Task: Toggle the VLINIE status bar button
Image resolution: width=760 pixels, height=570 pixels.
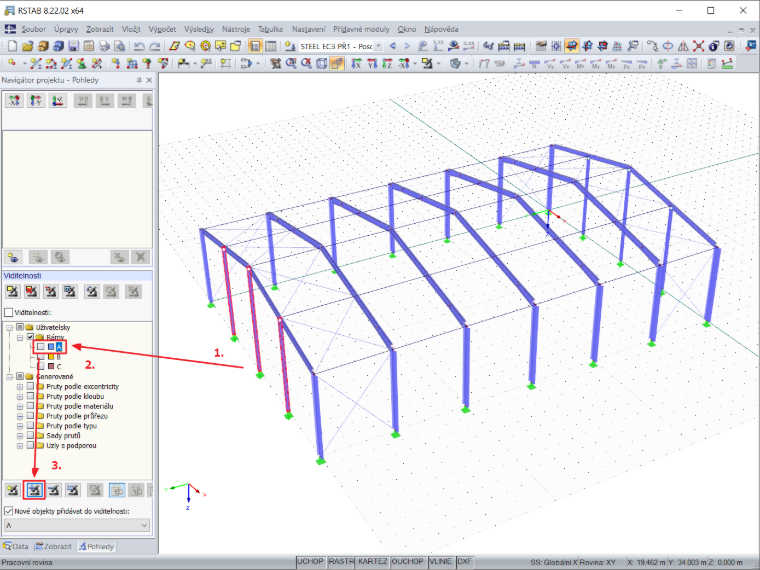Action: 441,561
